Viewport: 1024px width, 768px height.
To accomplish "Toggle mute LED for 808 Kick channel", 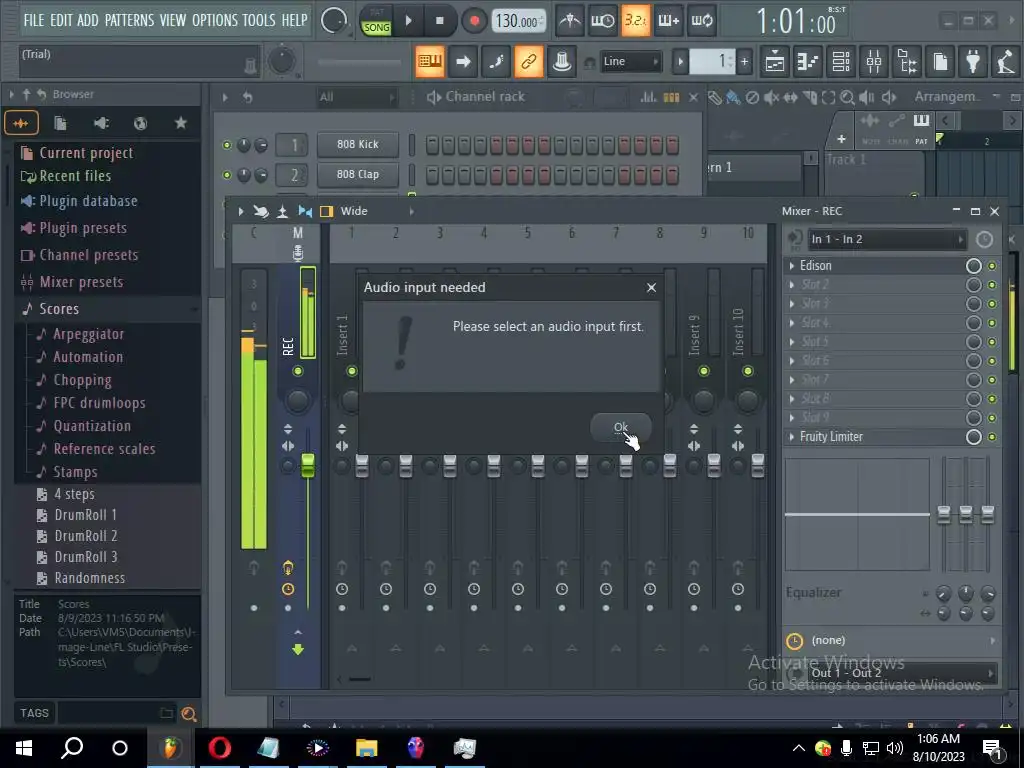I will (x=227, y=145).
